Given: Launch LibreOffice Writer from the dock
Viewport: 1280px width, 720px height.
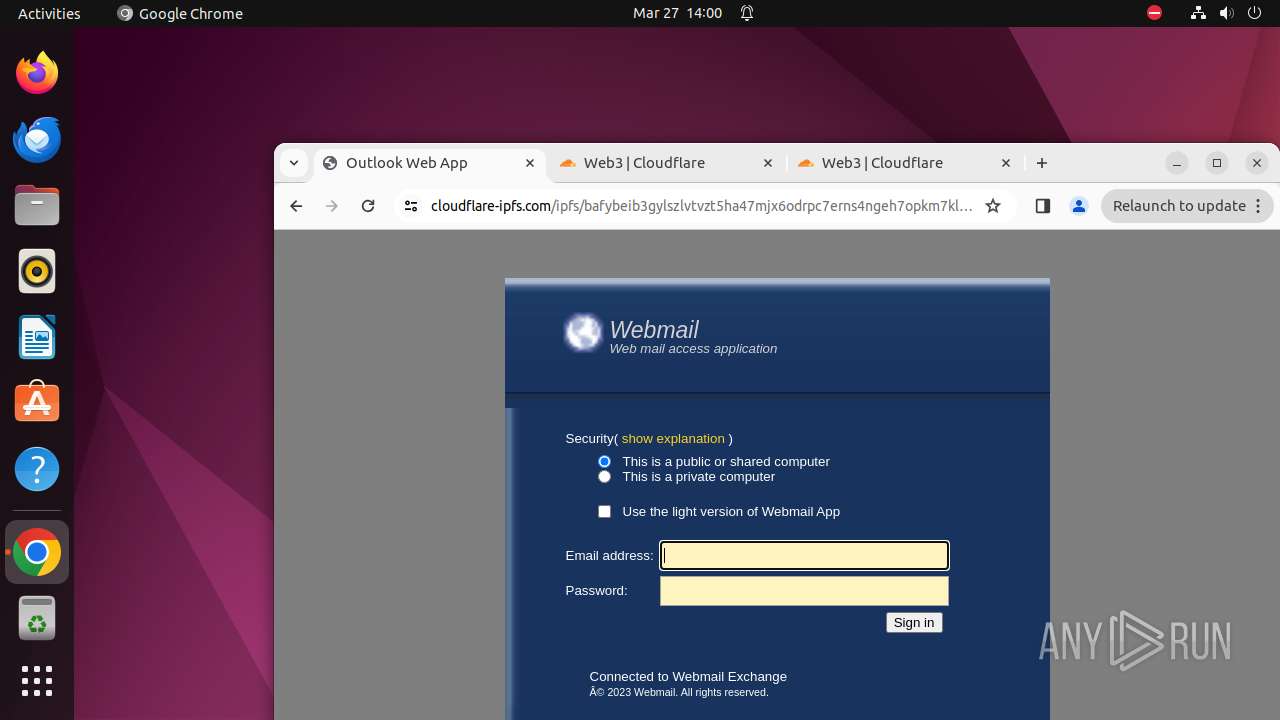Looking at the screenshot, I should tap(37, 337).
